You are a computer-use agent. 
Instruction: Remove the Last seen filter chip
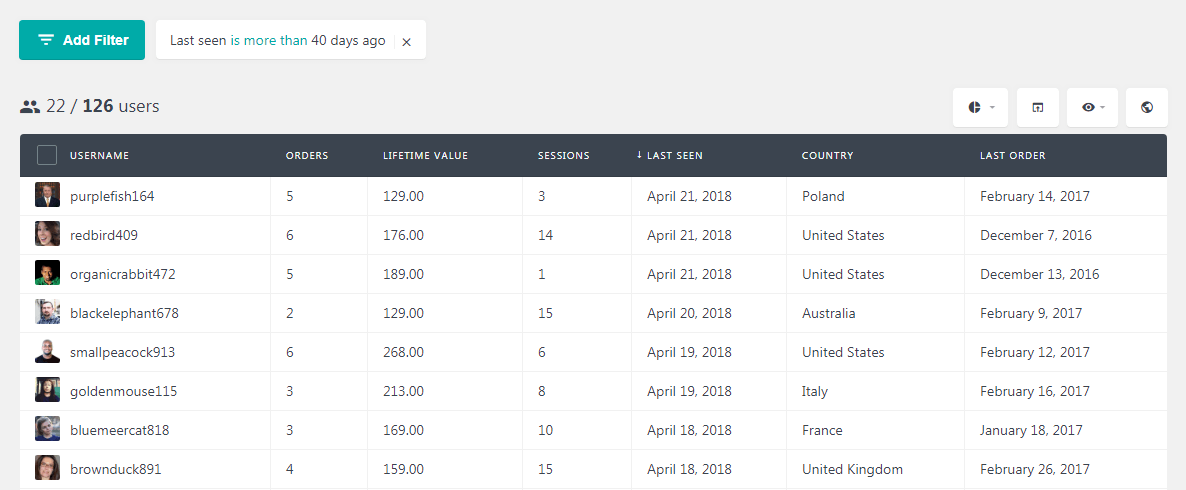tap(406, 42)
